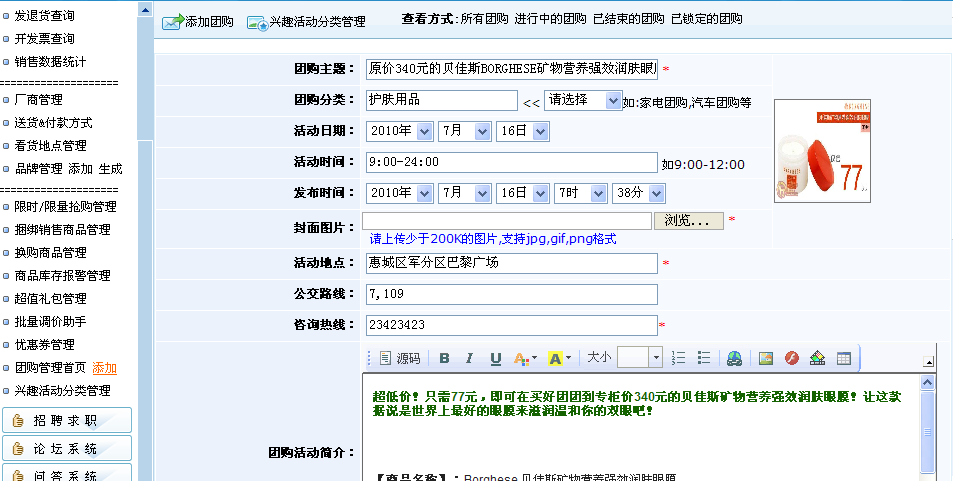Open 捆绑销售商品管理 in sidebar

pyautogui.click(x=63, y=230)
